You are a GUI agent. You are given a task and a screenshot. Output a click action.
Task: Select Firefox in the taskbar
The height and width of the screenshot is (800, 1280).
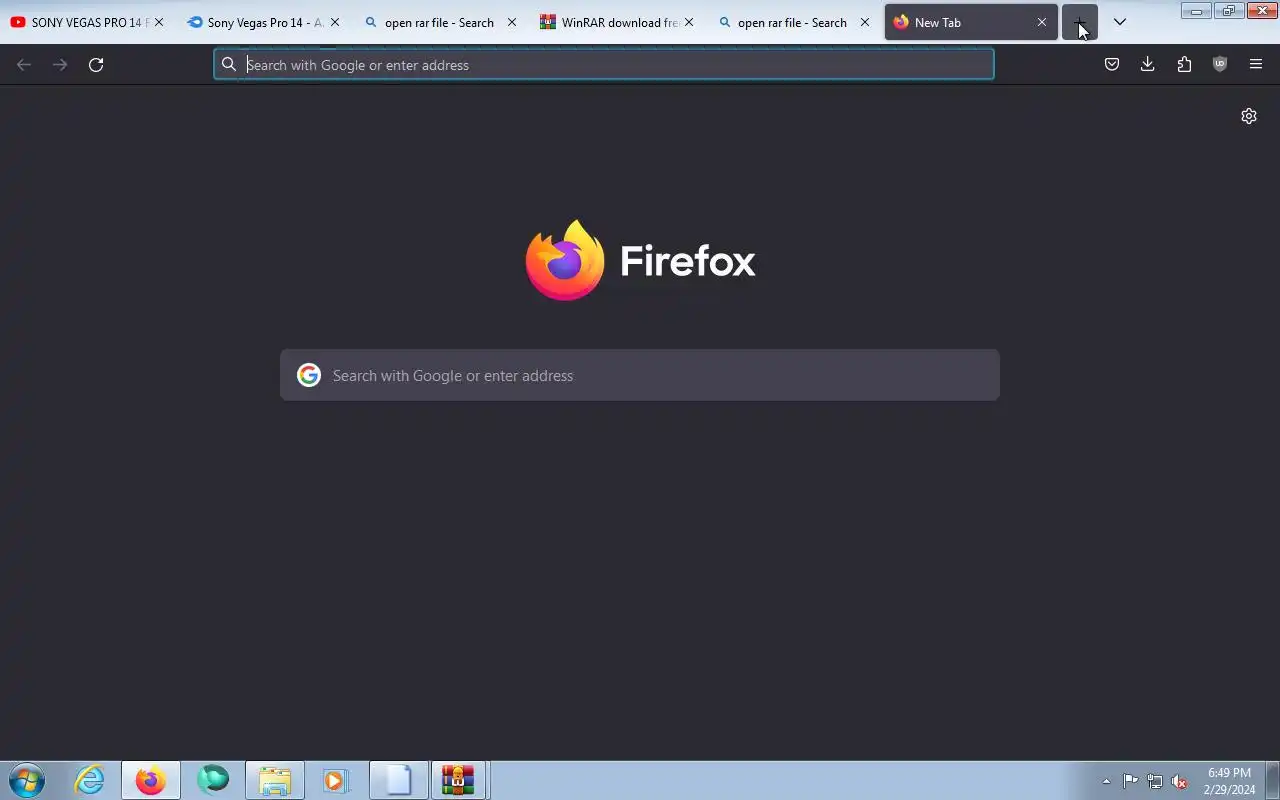(151, 780)
